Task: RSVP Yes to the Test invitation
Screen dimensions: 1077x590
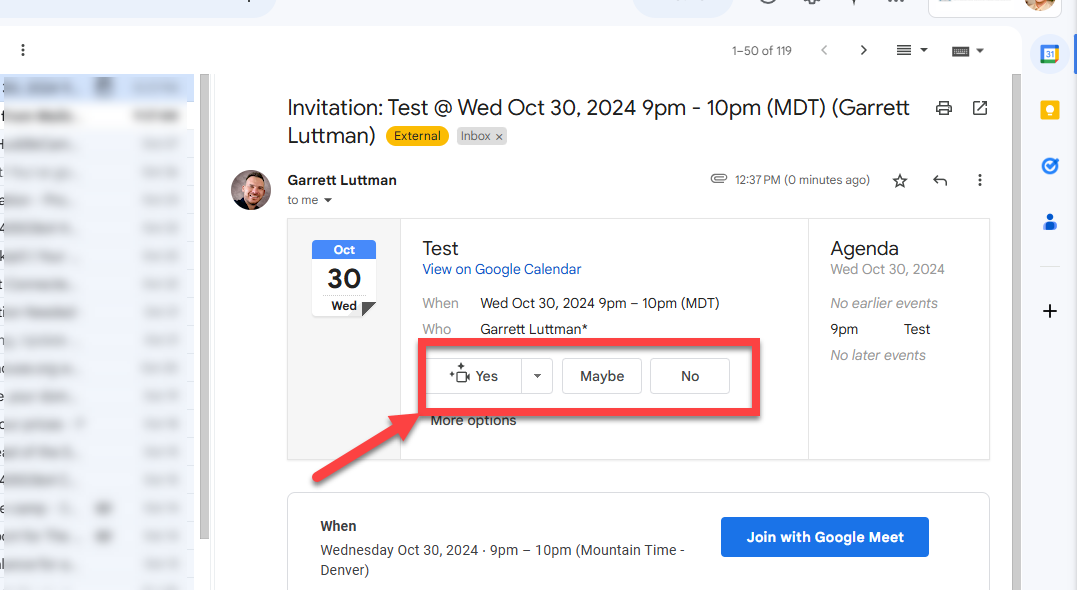Action: point(474,376)
